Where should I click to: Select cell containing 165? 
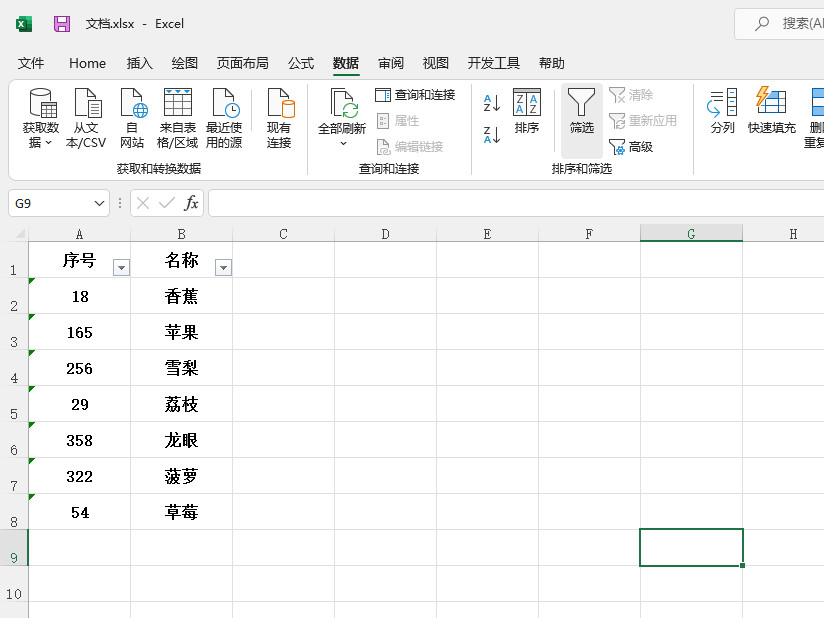pyautogui.click(x=79, y=332)
